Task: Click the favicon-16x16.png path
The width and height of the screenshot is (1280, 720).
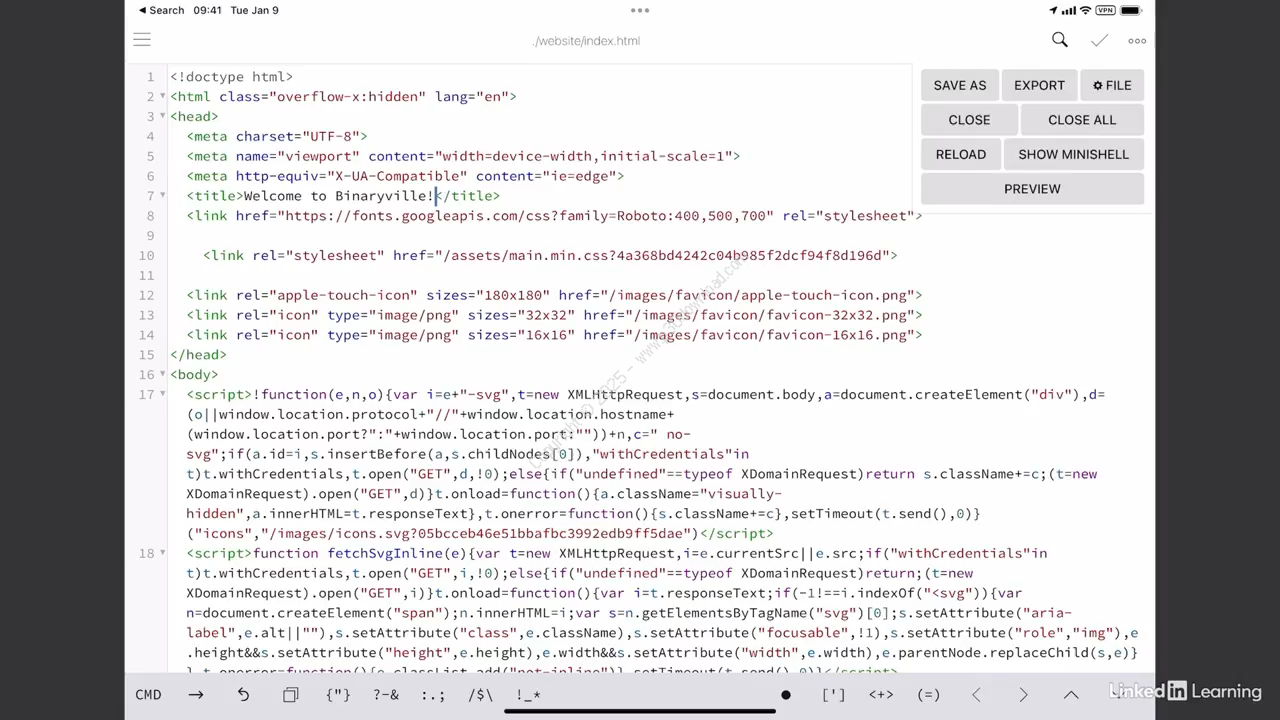Action: click(x=772, y=335)
